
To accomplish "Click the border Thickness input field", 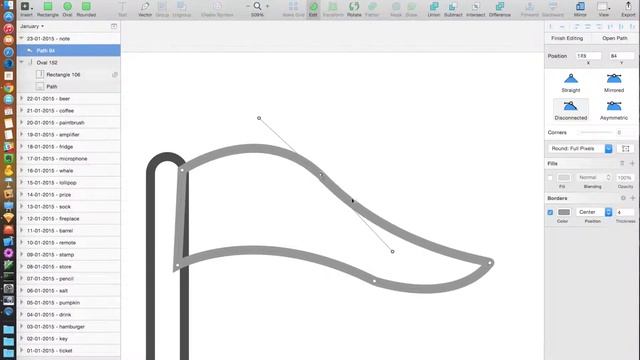I will (x=625, y=212).
